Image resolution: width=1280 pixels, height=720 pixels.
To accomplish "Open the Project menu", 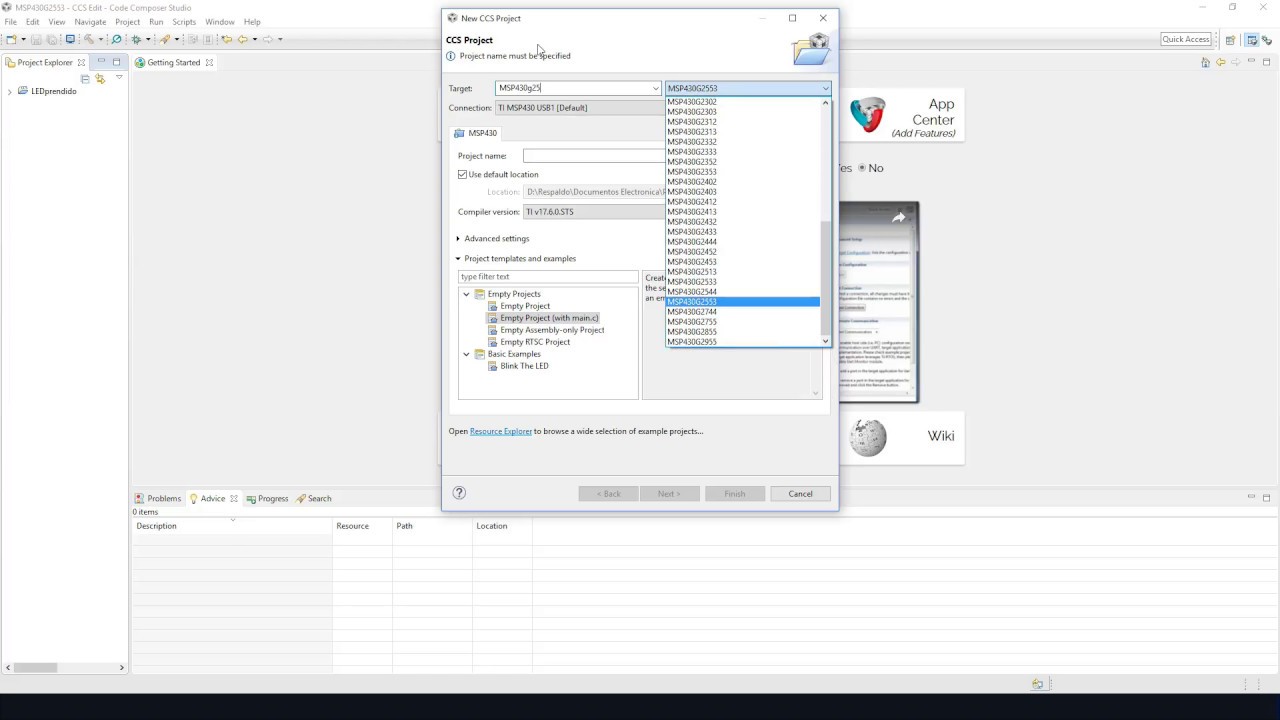I will pyautogui.click(x=127, y=22).
